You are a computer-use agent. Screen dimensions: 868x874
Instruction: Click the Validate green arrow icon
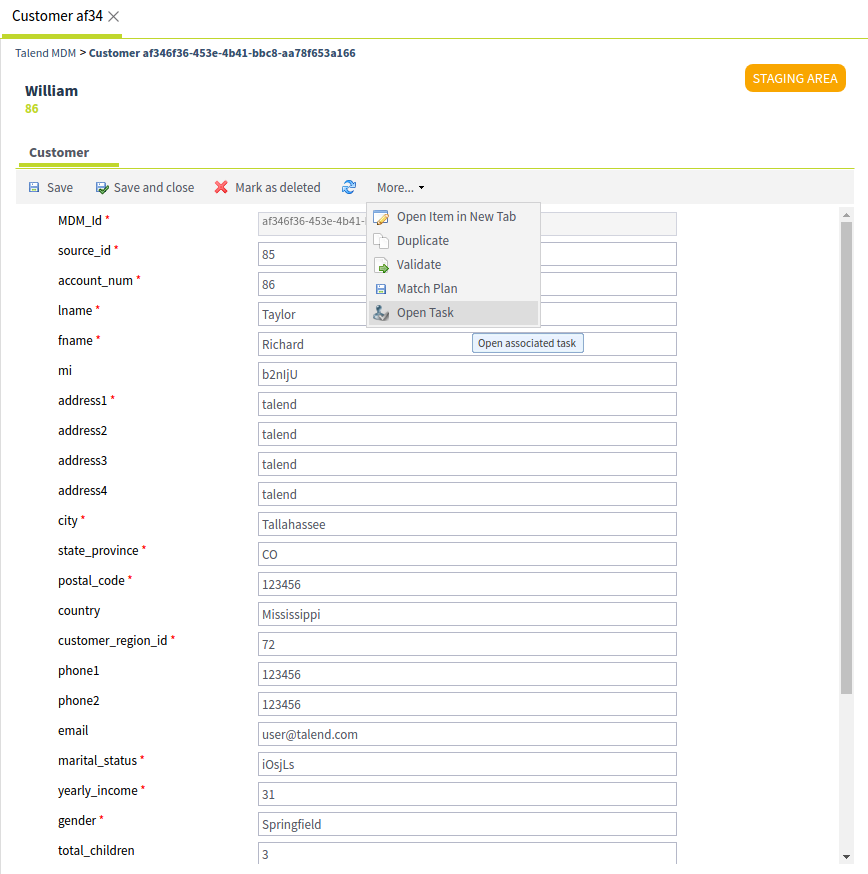point(381,265)
